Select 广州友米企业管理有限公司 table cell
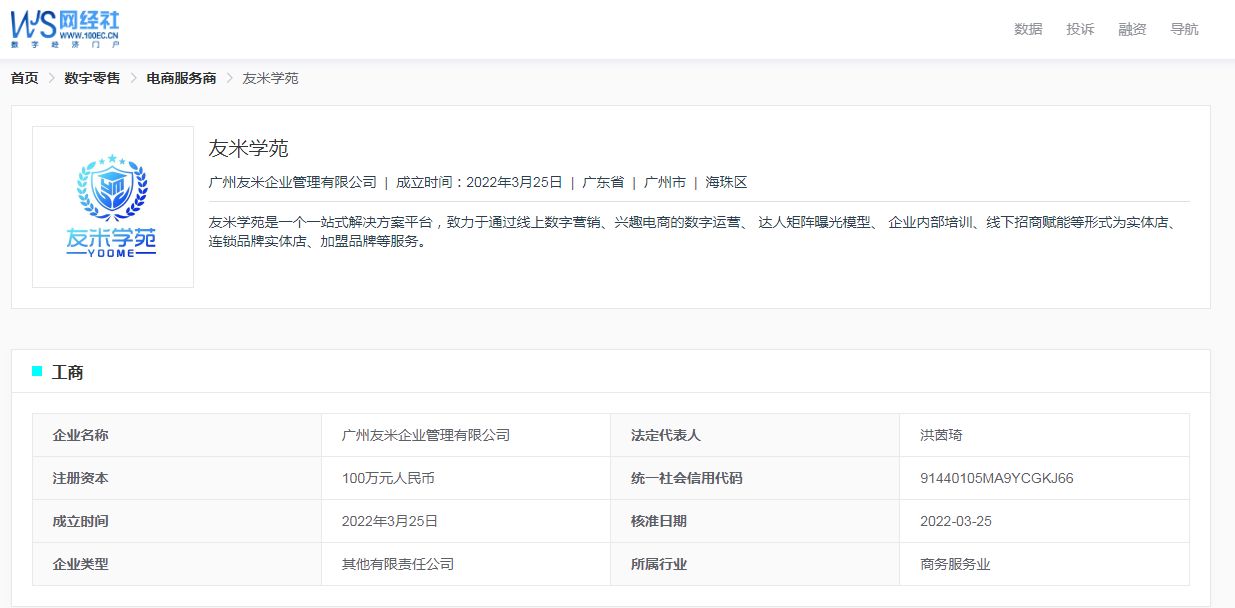 pos(466,435)
